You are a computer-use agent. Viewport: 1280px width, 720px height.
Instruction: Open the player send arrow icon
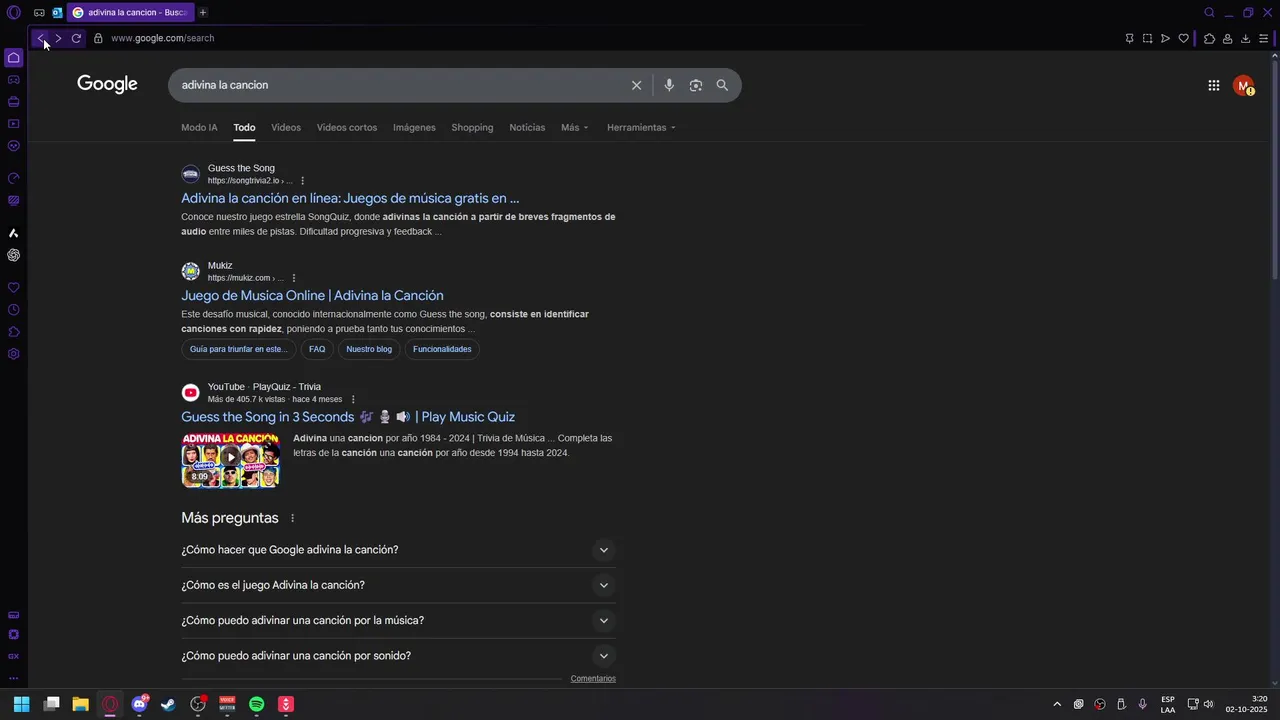point(1165,38)
